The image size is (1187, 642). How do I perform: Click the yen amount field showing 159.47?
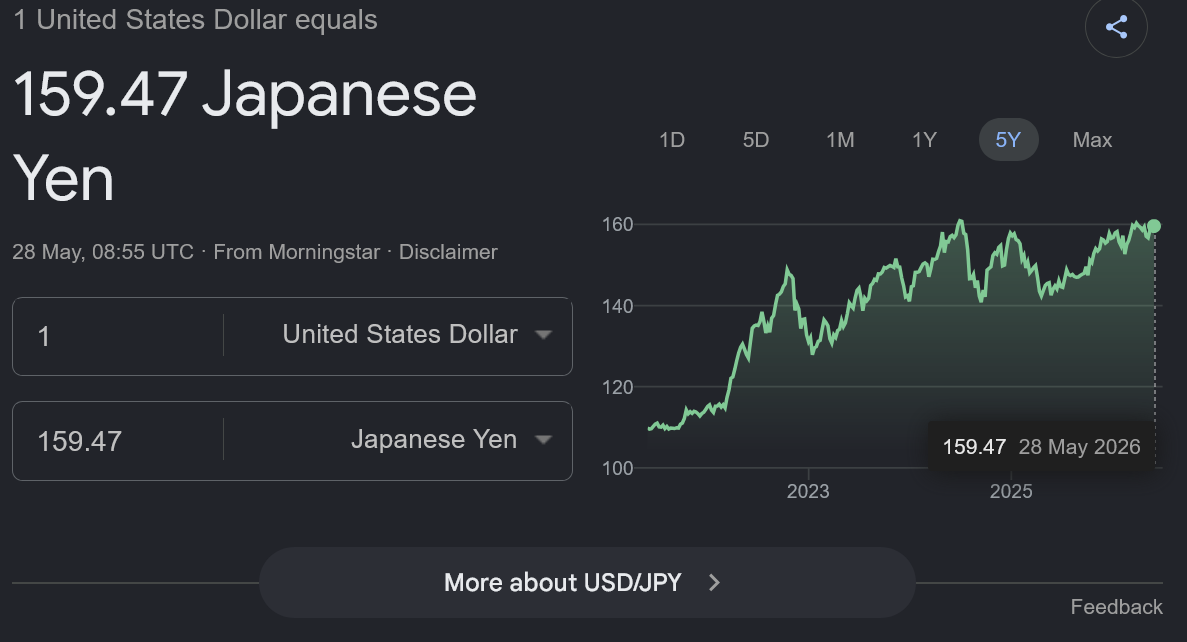(118, 441)
